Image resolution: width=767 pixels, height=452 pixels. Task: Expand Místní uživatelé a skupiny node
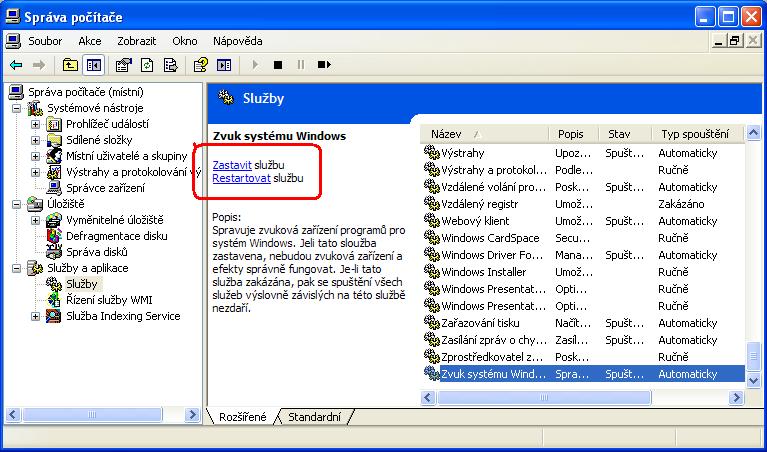[35, 157]
